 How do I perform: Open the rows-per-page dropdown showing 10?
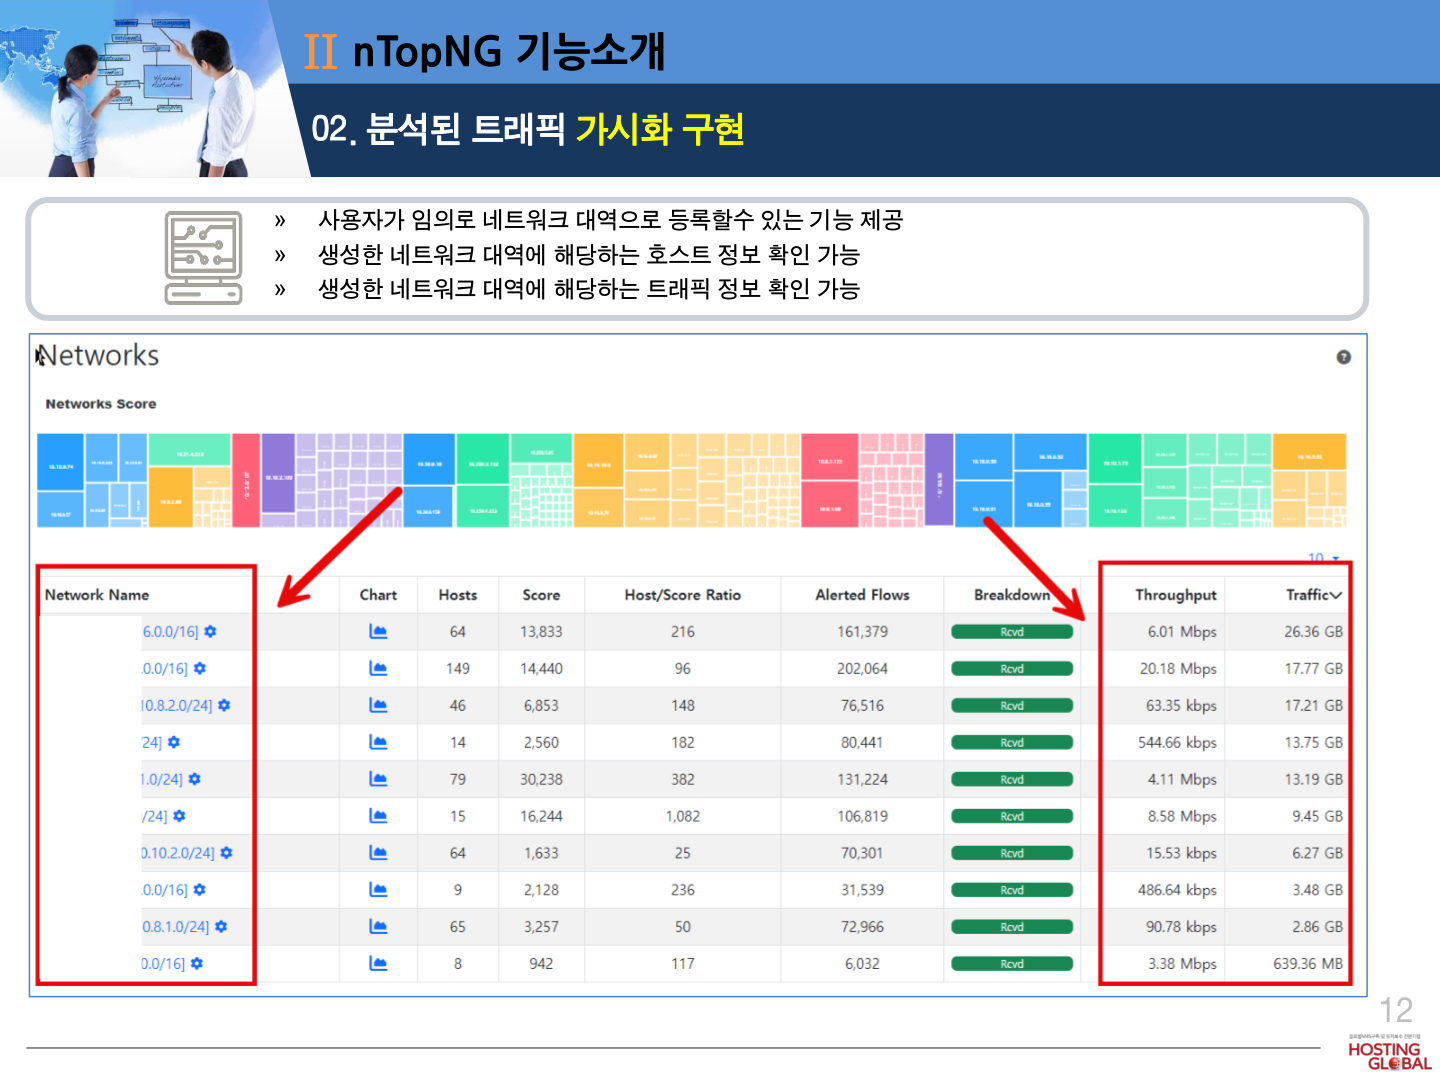tap(1324, 557)
